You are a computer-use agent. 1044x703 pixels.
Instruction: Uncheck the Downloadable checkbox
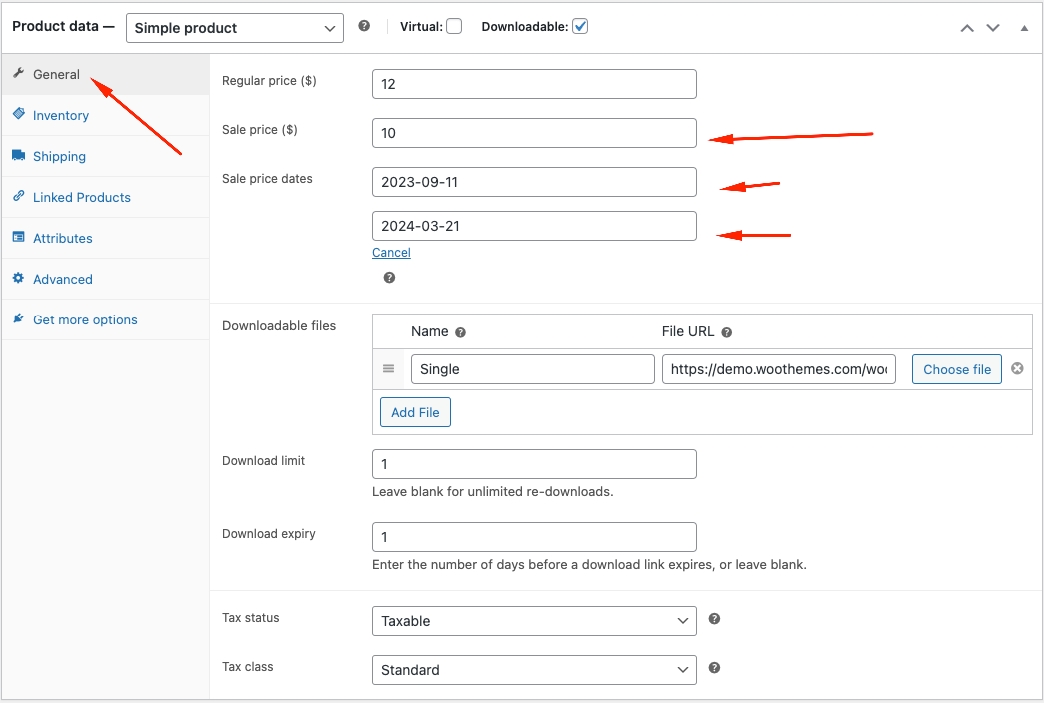580,27
